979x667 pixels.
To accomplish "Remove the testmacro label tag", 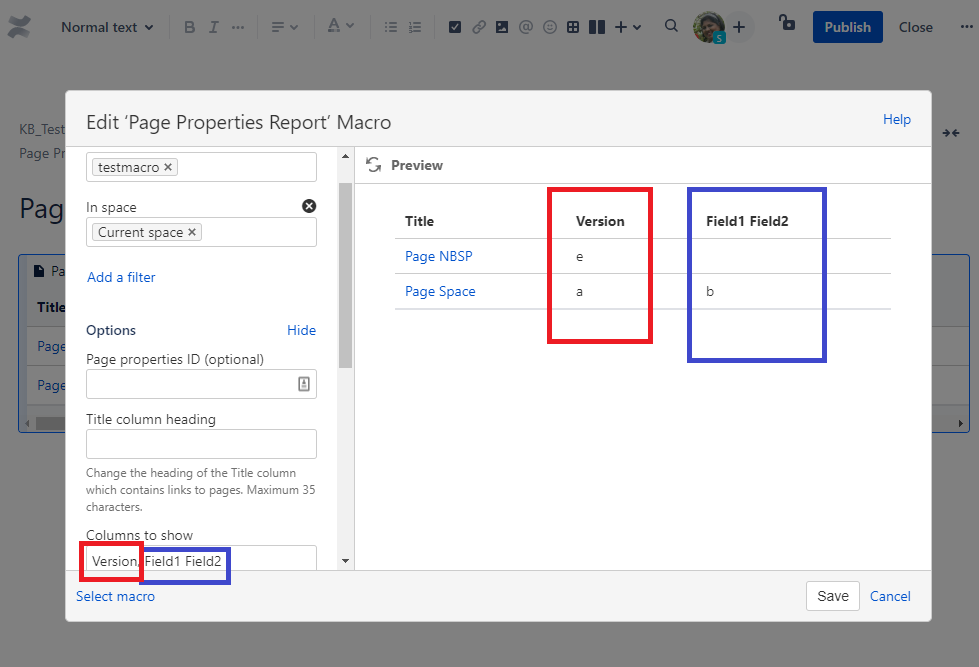I will point(168,167).
